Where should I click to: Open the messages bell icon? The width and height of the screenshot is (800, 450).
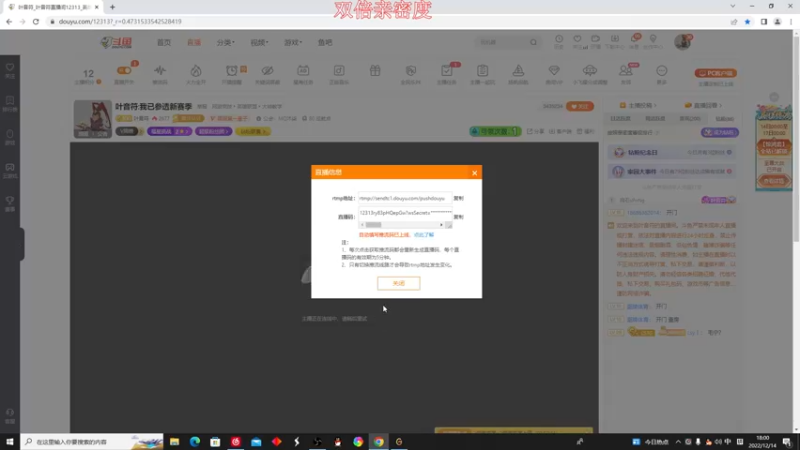click(634, 39)
